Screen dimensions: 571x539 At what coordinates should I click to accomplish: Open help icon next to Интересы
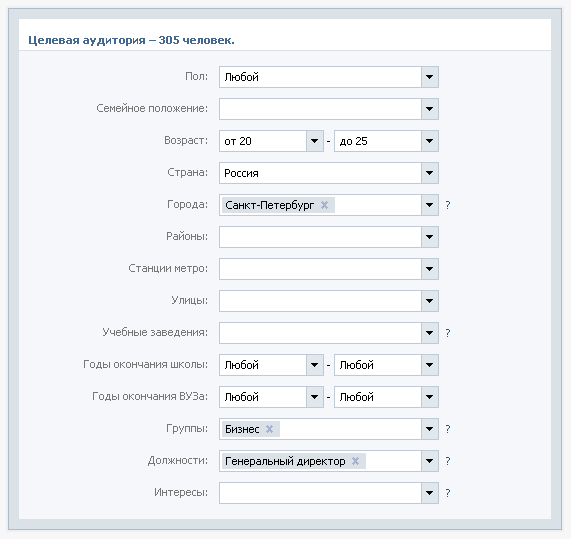pos(448,493)
